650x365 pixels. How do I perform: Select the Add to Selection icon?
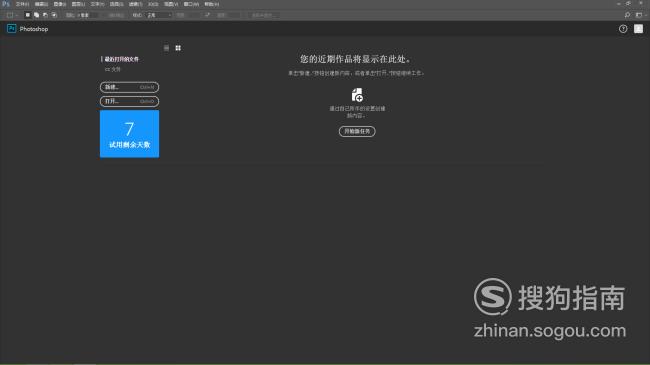click(36, 15)
